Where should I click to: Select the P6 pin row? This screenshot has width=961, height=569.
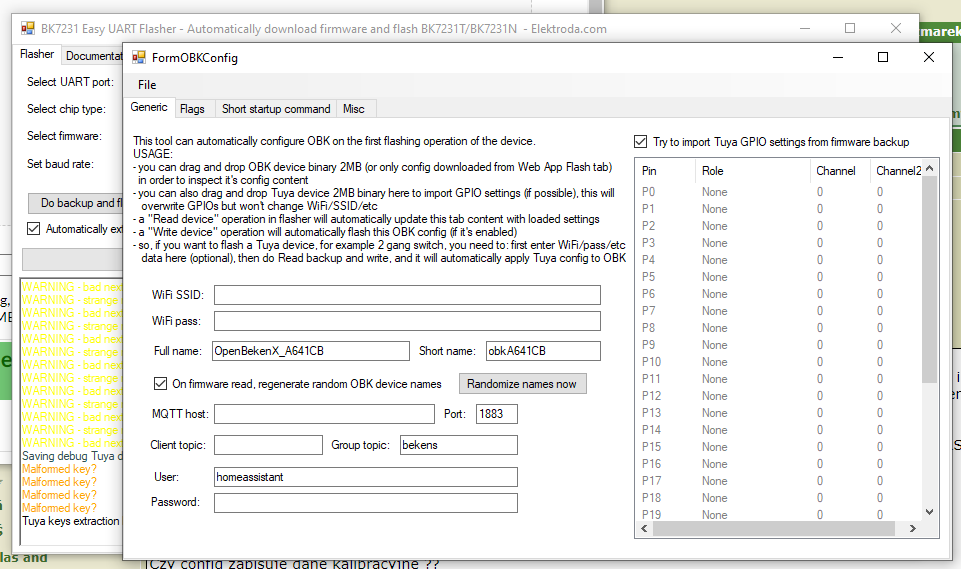point(778,294)
